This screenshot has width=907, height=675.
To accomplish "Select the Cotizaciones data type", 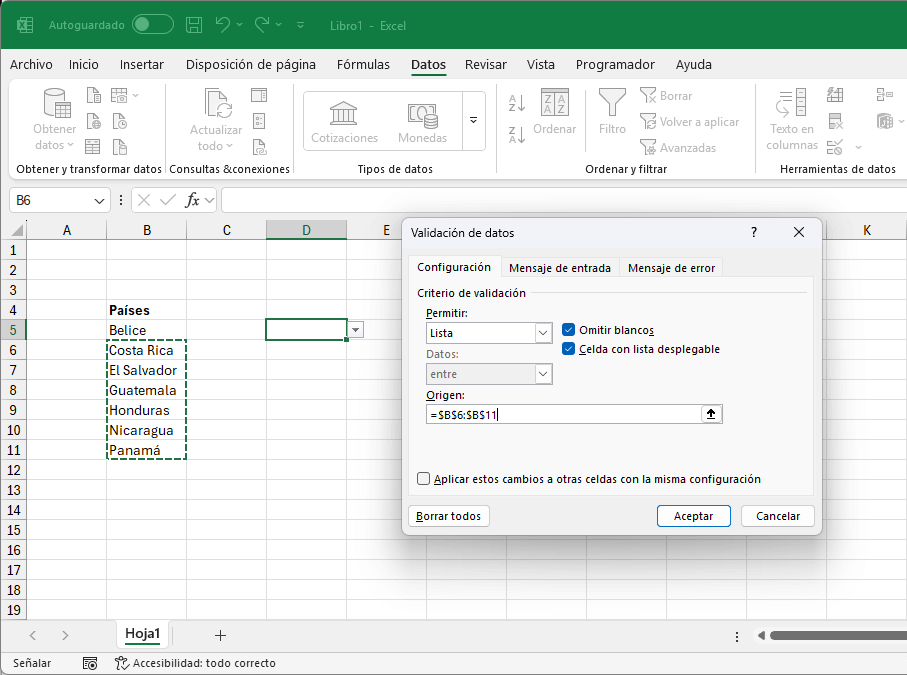I will [x=344, y=121].
